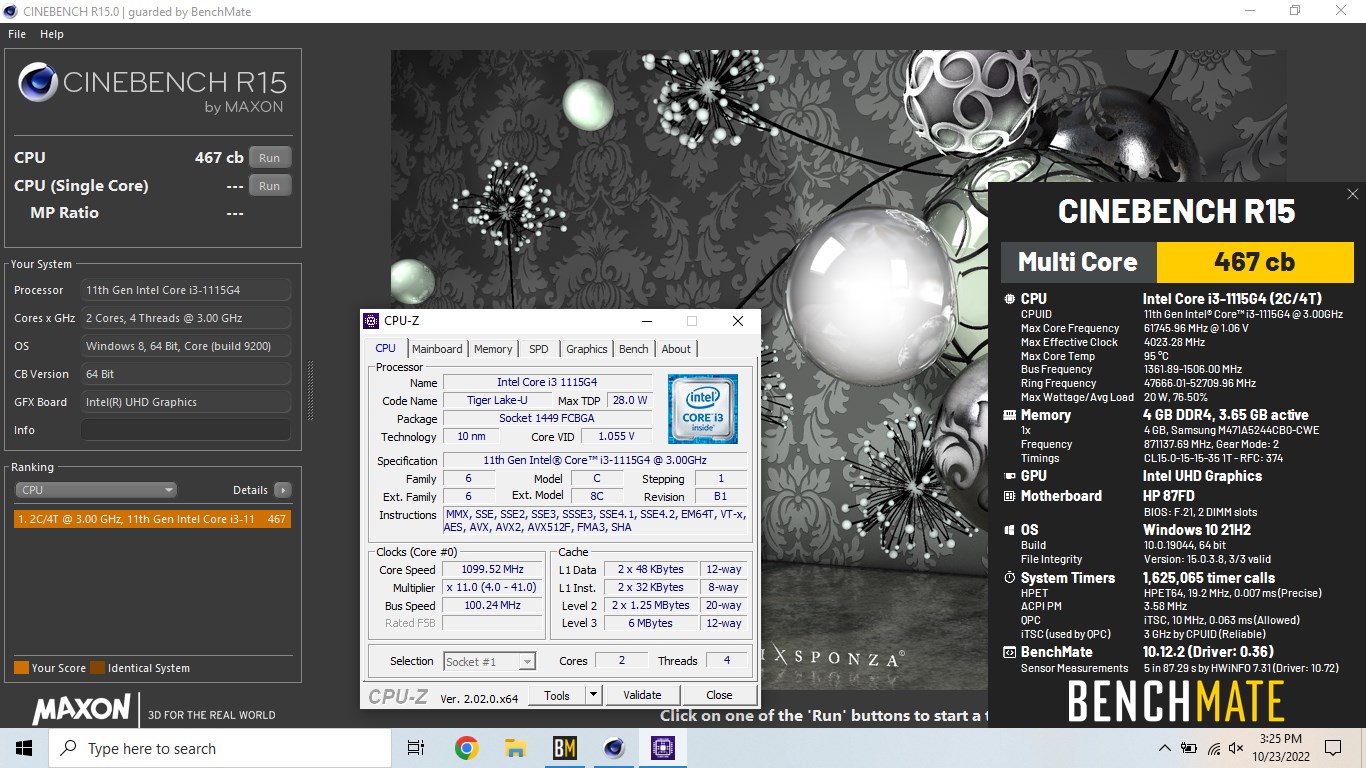Switch to the Memory tab in CPU-Z
Image resolution: width=1366 pixels, height=768 pixels.
(x=493, y=349)
